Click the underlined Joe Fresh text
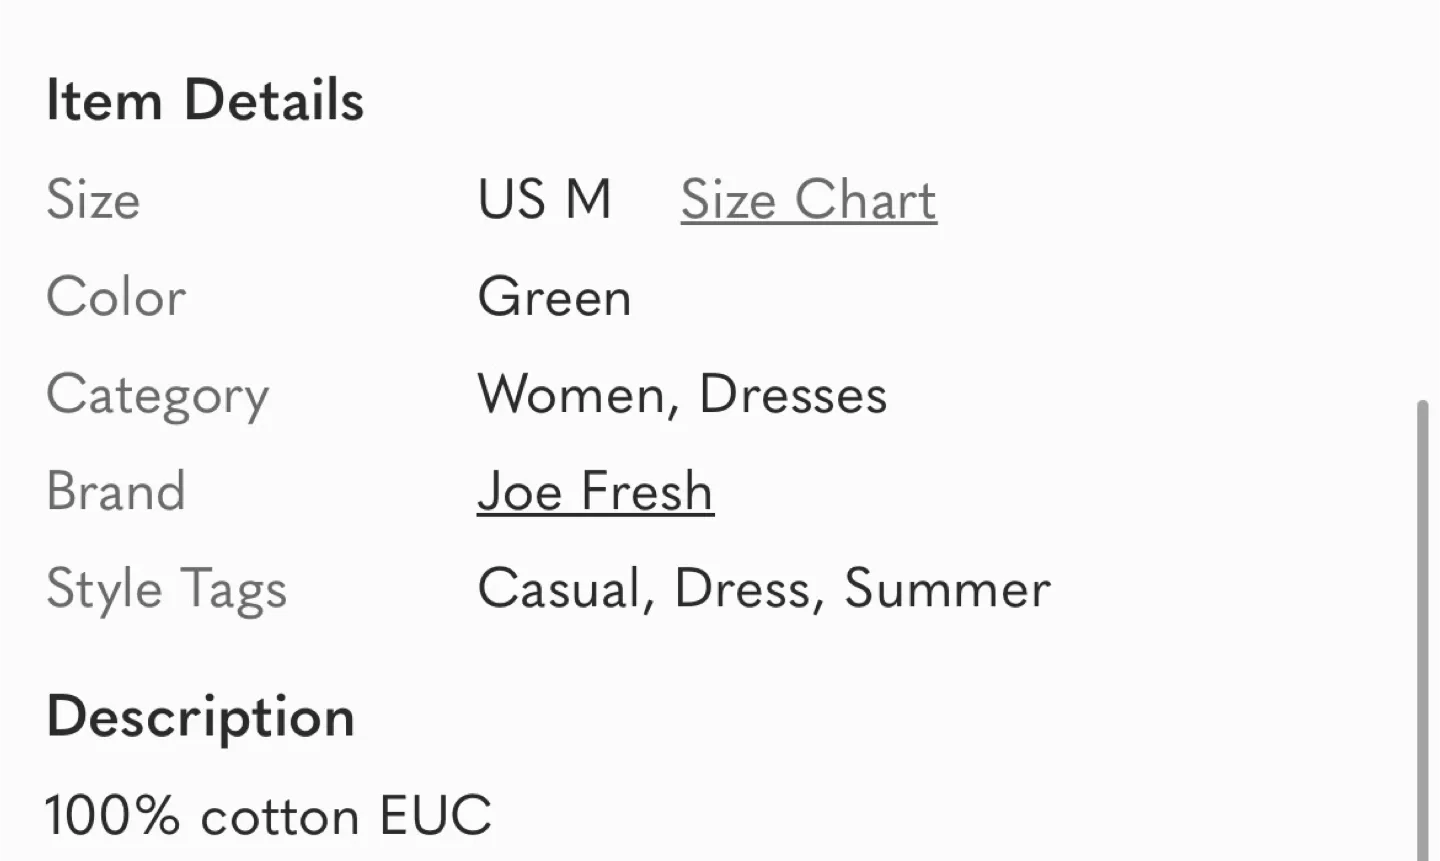1440x861 pixels. (595, 491)
